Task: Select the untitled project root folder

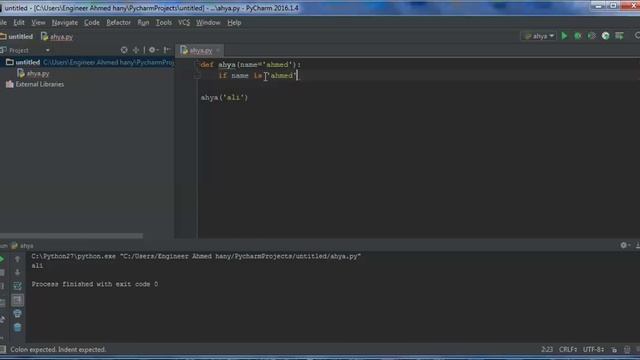Action: (87, 62)
